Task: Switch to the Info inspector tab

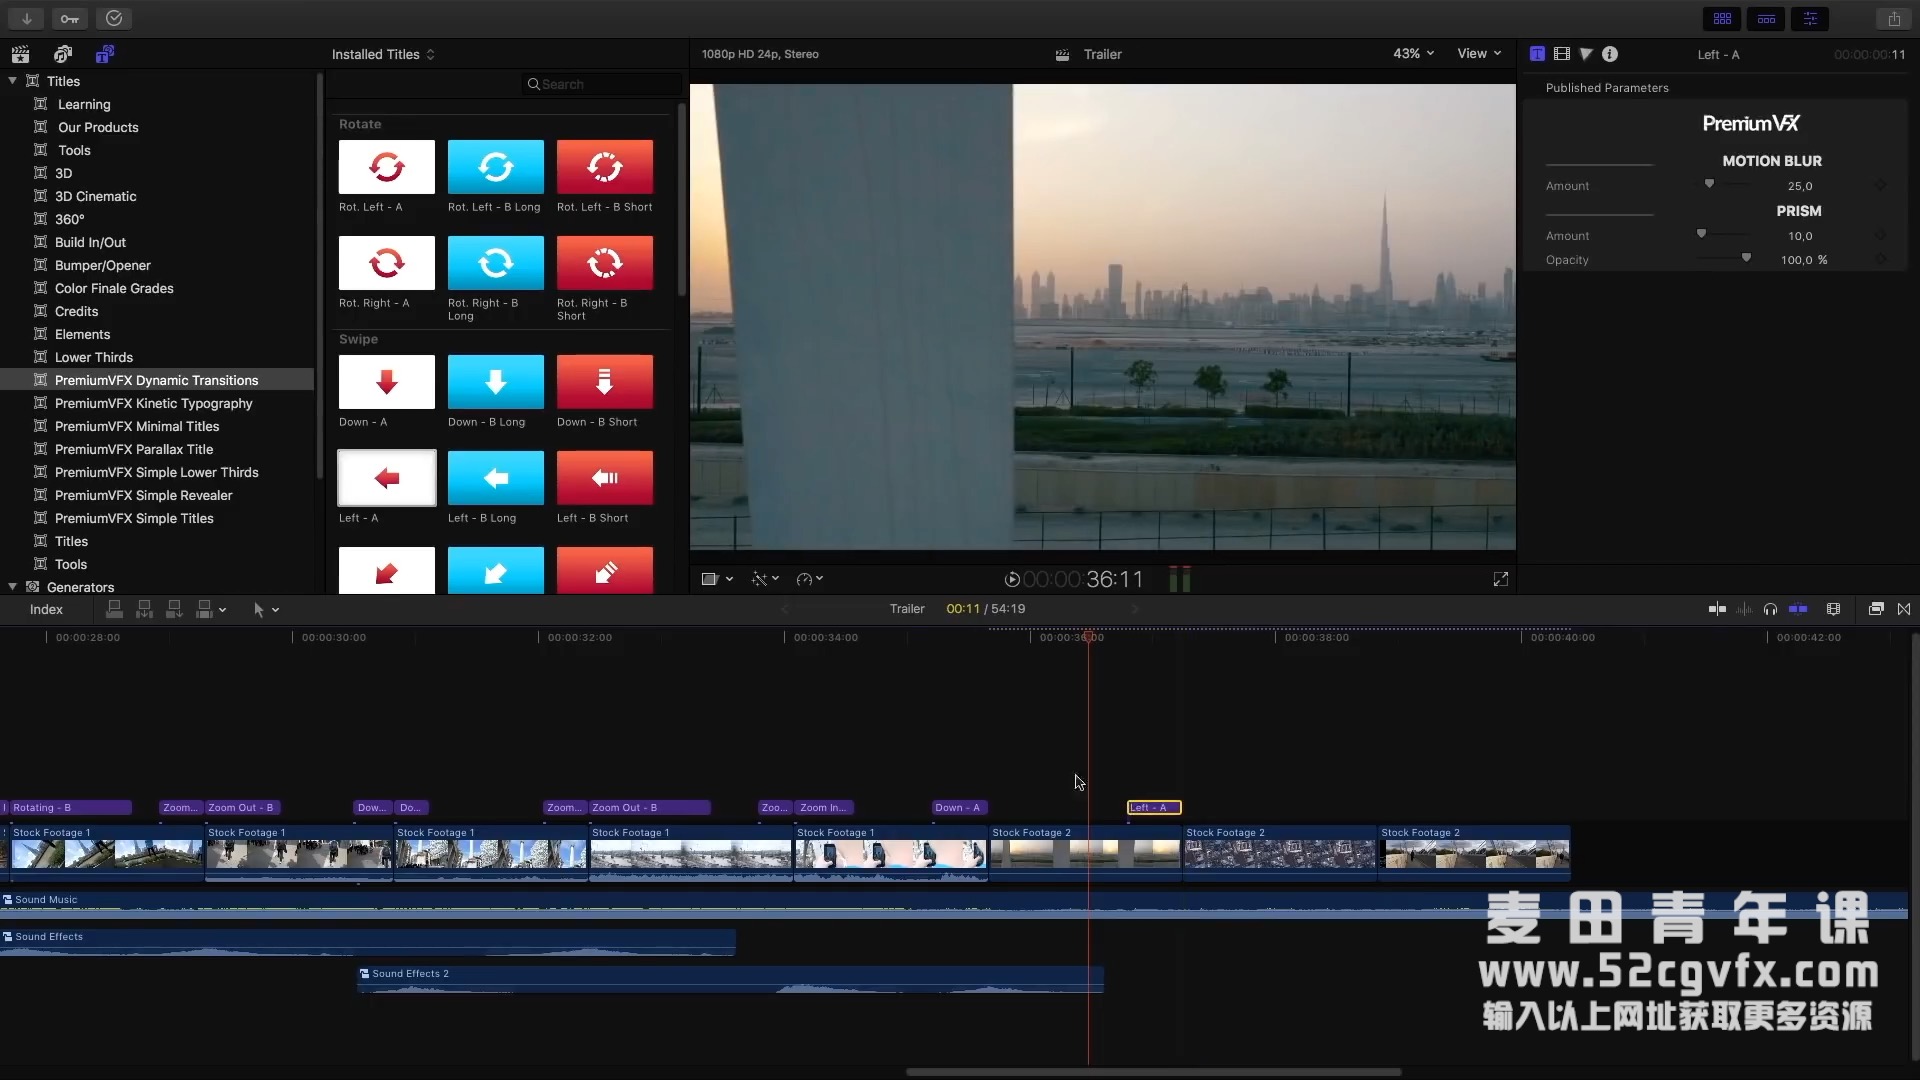Action: [x=1610, y=54]
